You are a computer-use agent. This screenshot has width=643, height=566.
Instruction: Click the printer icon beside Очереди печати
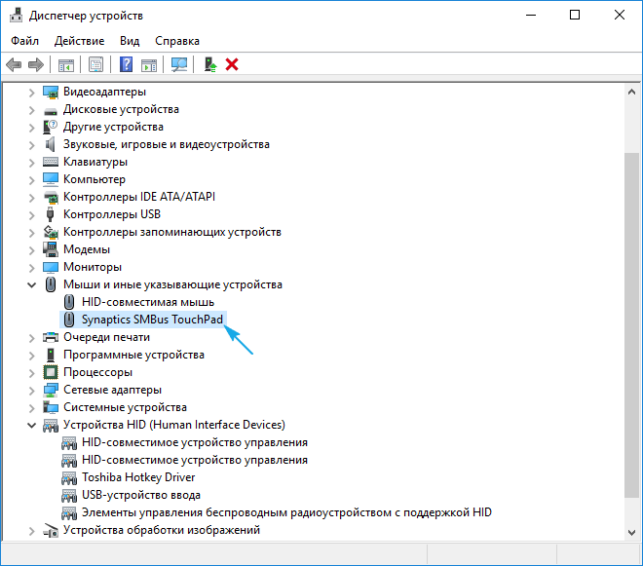point(50,337)
